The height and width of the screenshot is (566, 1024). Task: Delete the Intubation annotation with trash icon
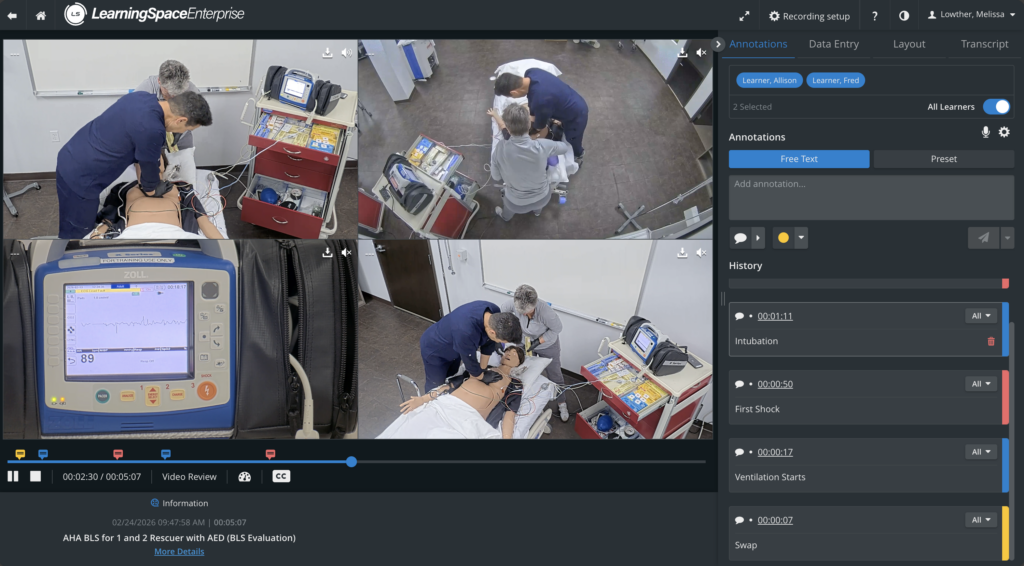991,341
